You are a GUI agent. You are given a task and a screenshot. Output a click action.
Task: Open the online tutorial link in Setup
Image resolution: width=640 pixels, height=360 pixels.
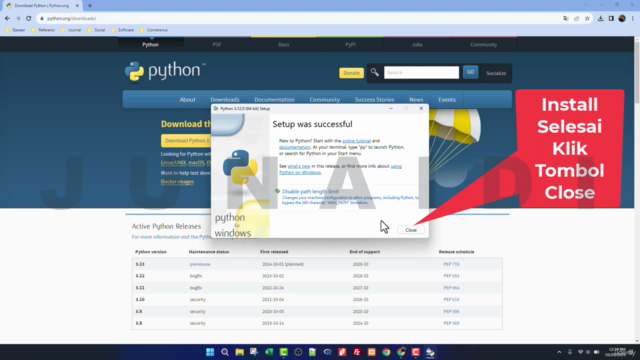356,141
